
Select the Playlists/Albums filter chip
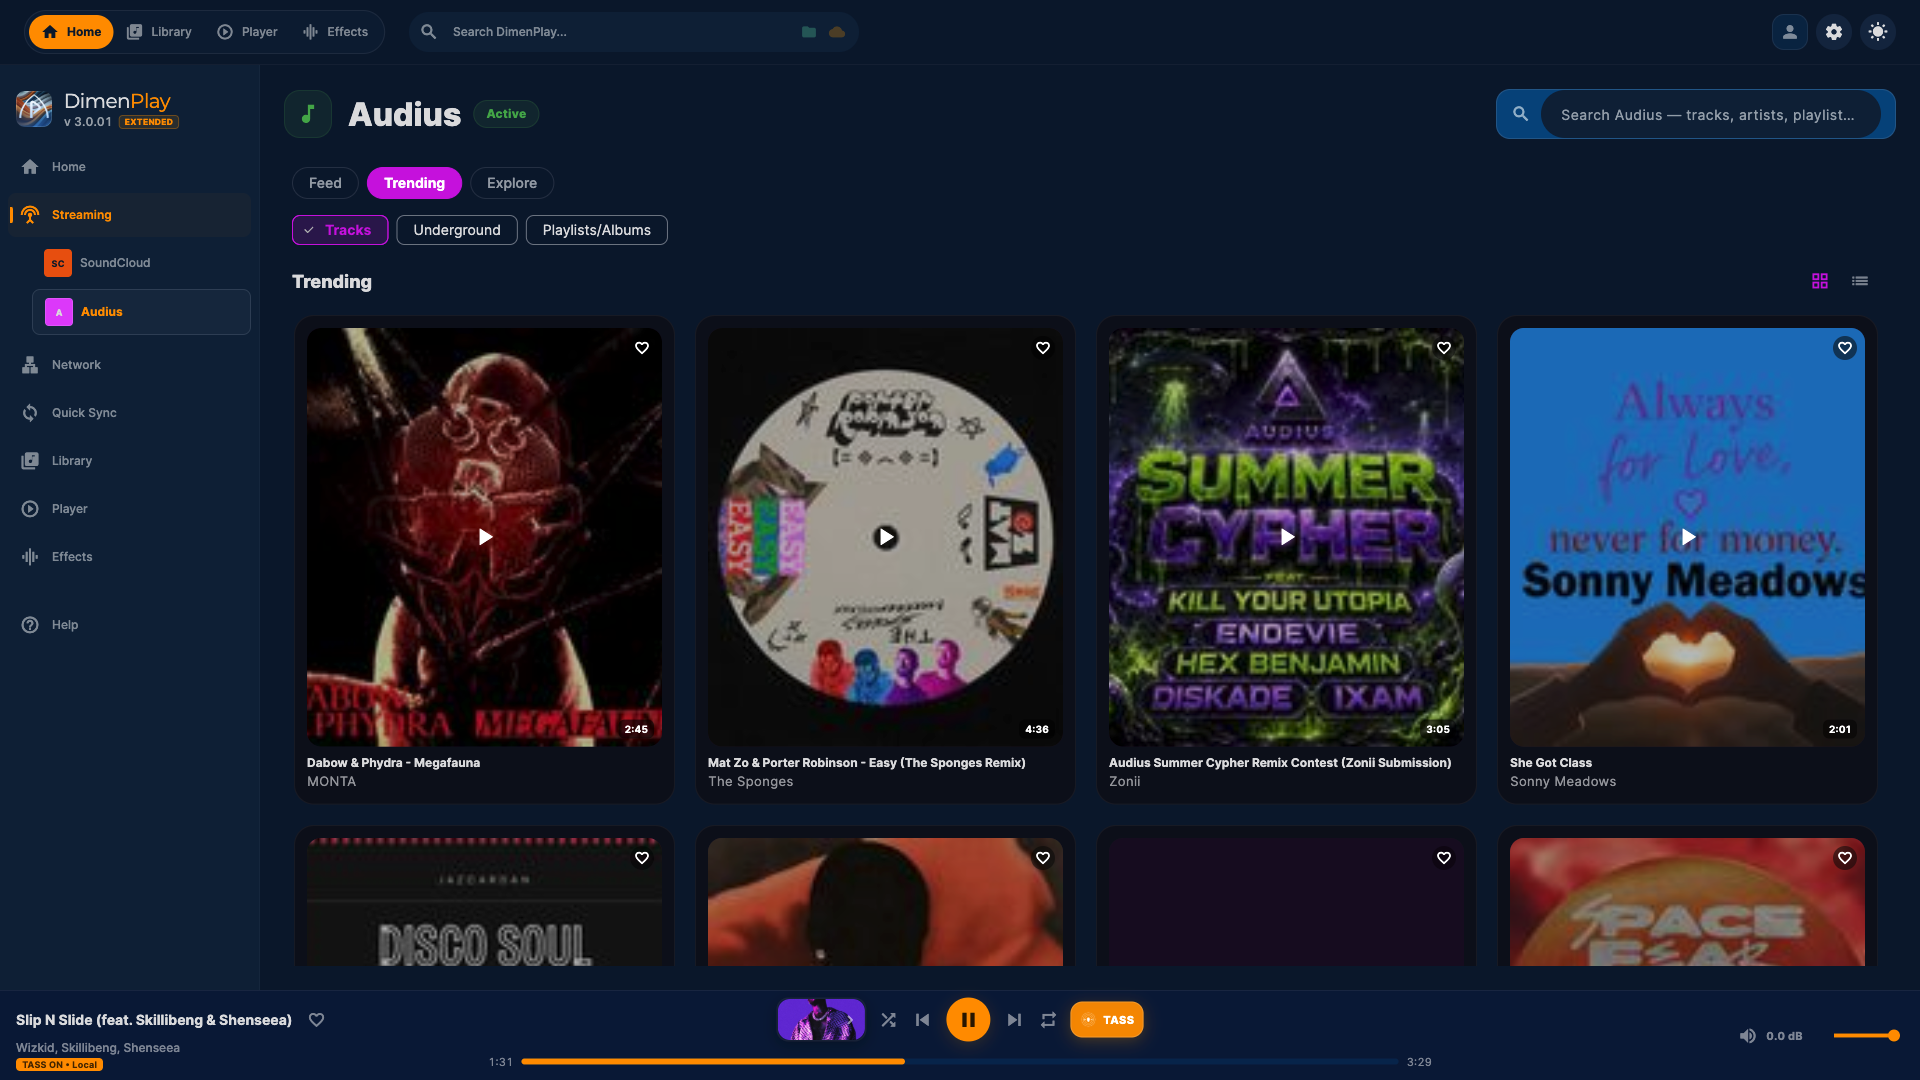pyautogui.click(x=597, y=230)
